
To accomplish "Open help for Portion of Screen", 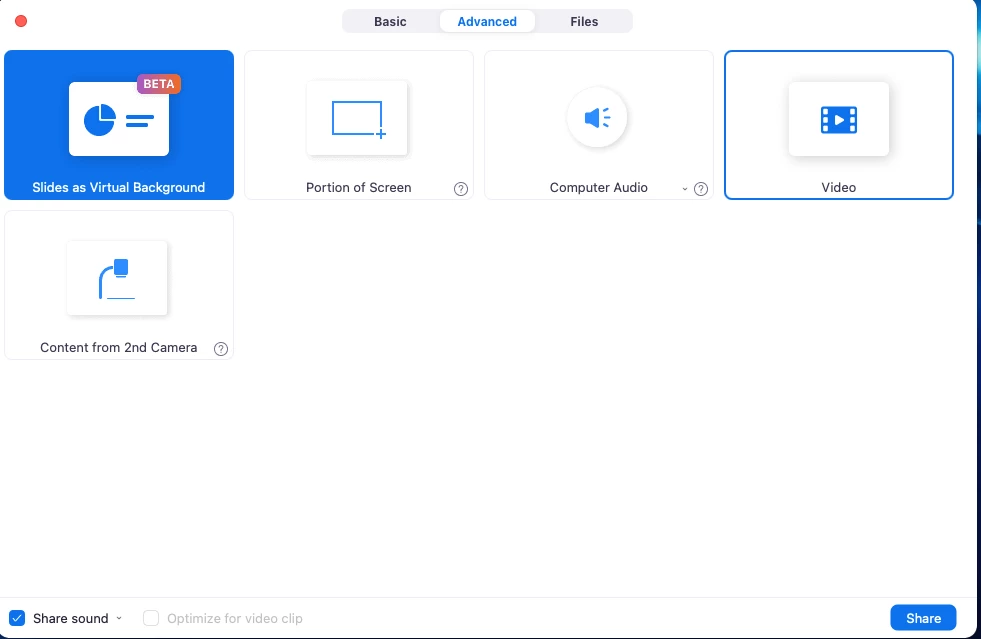I will point(461,189).
